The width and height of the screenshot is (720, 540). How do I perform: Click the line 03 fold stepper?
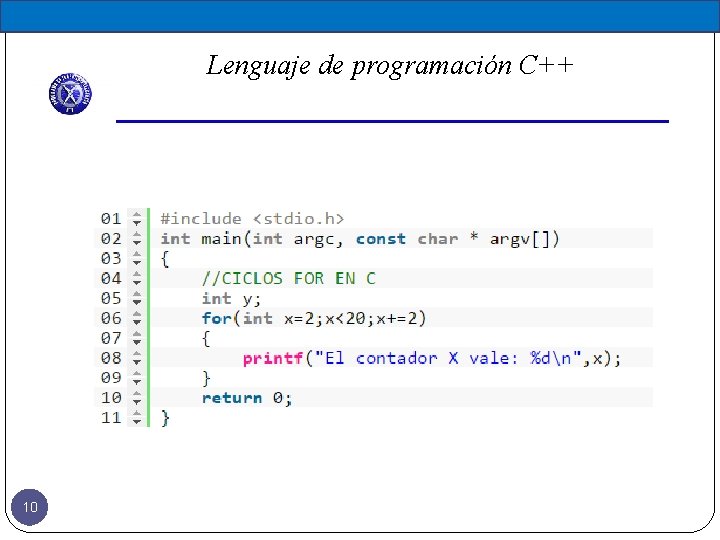point(137,258)
